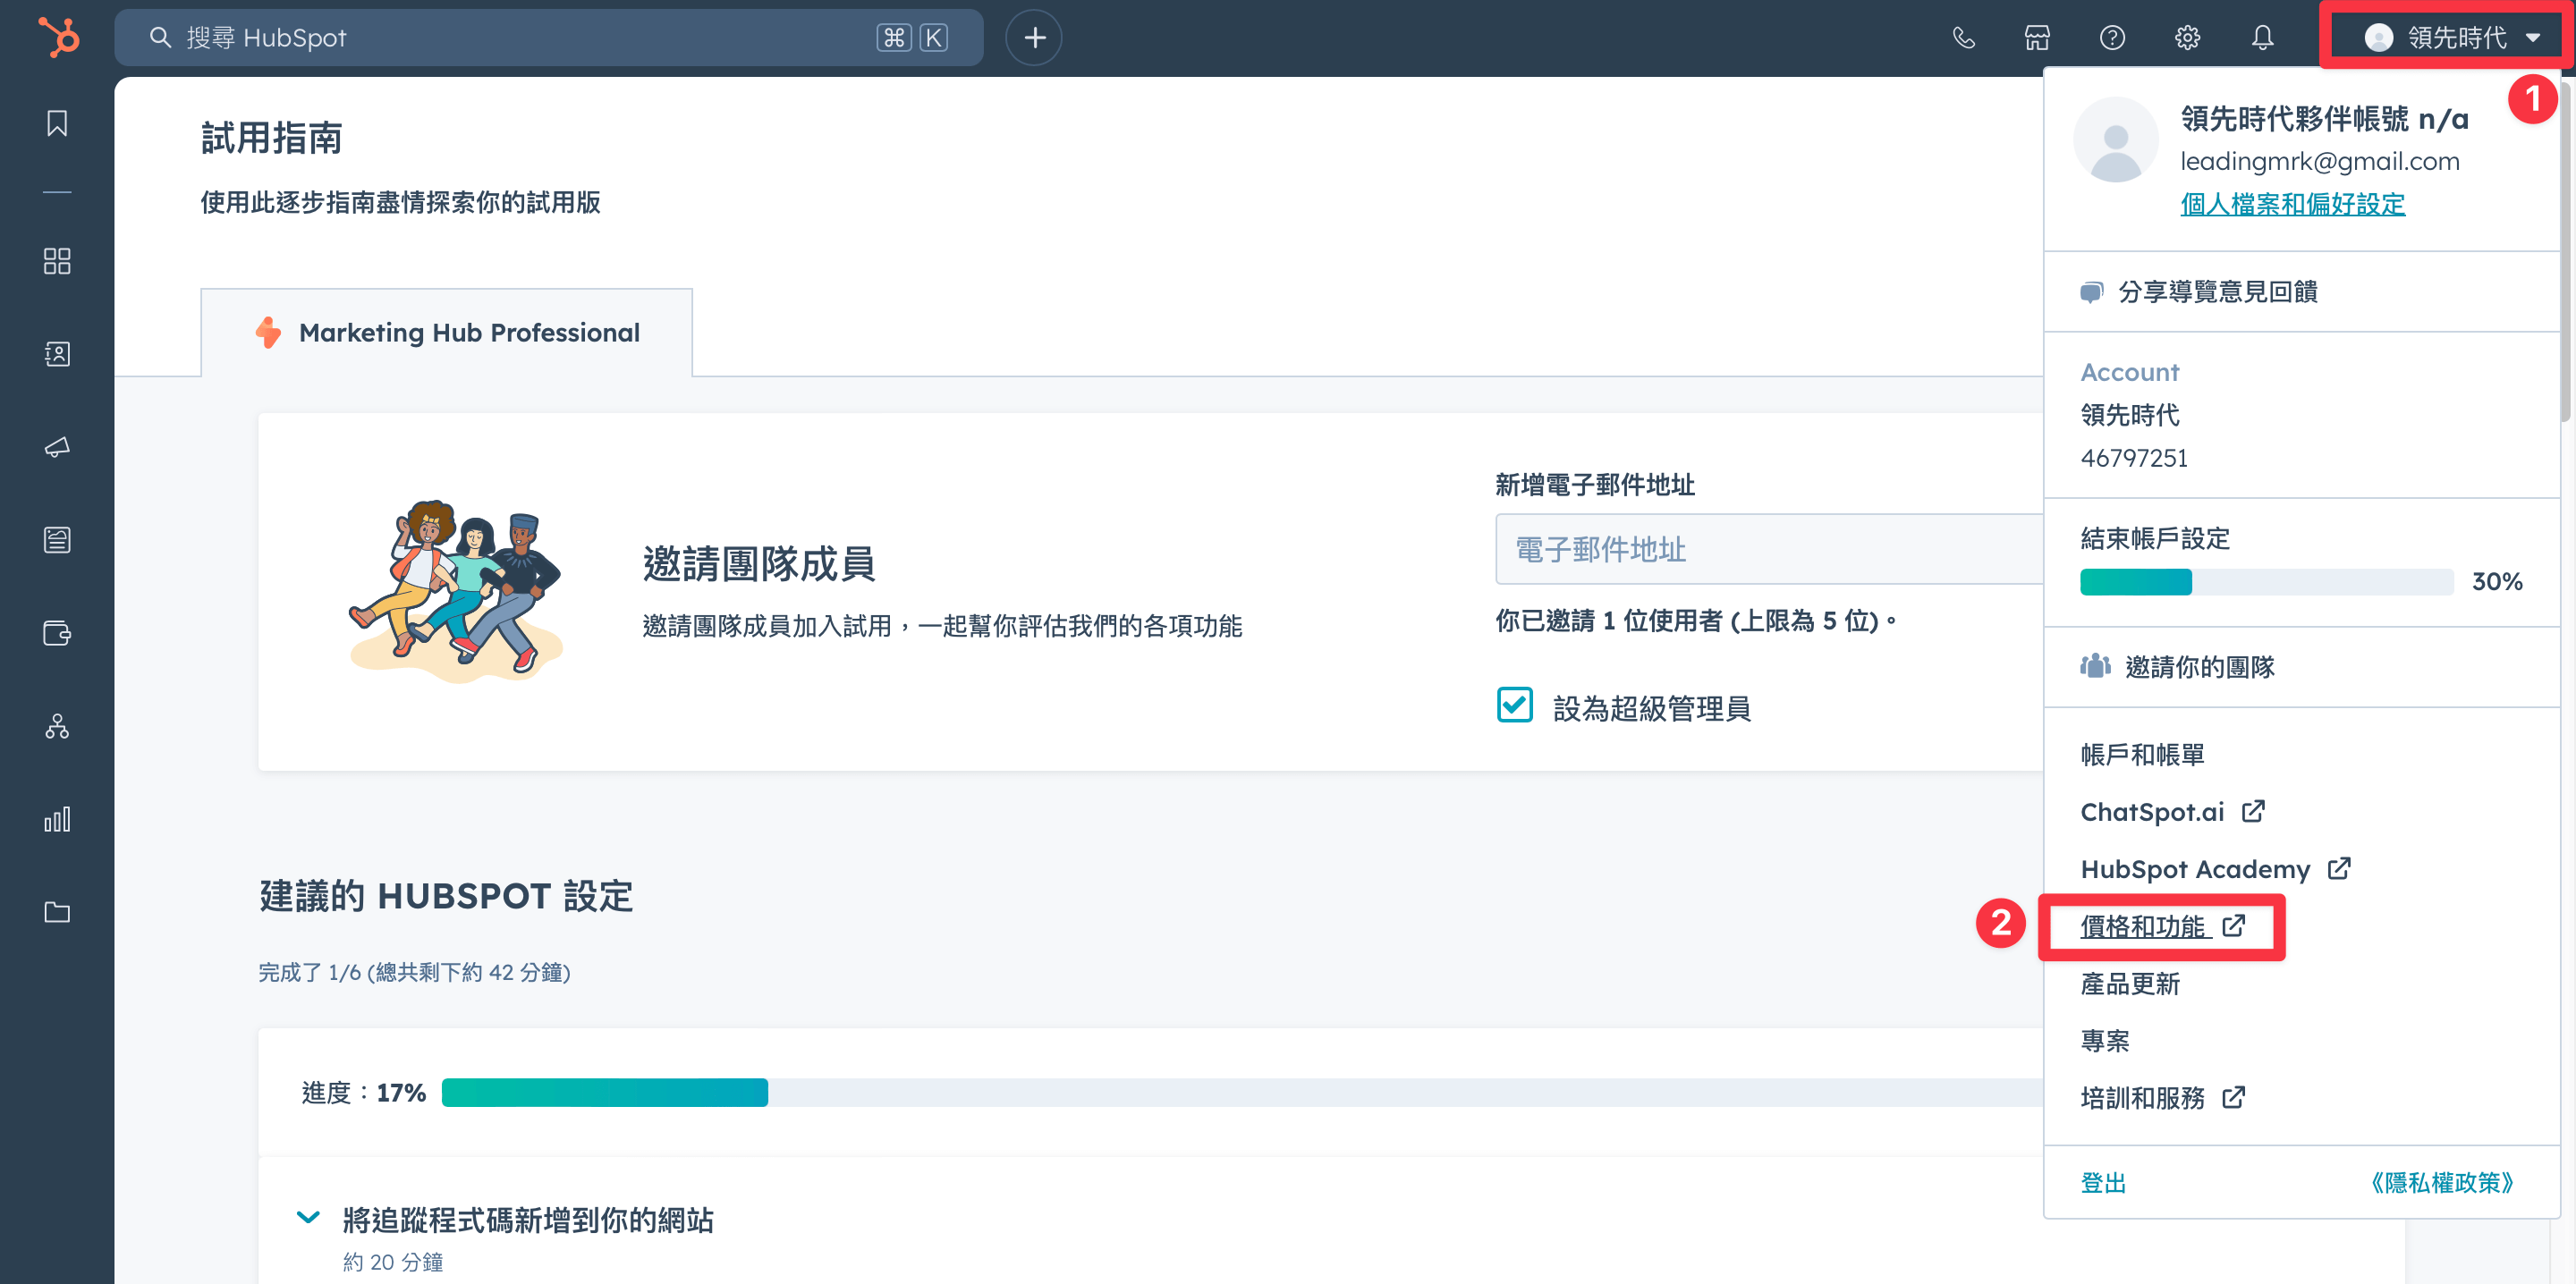Image resolution: width=2576 pixels, height=1284 pixels.
Task: Click the 個人檔案和偏好設定 link
Action: tap(2292, 204)
